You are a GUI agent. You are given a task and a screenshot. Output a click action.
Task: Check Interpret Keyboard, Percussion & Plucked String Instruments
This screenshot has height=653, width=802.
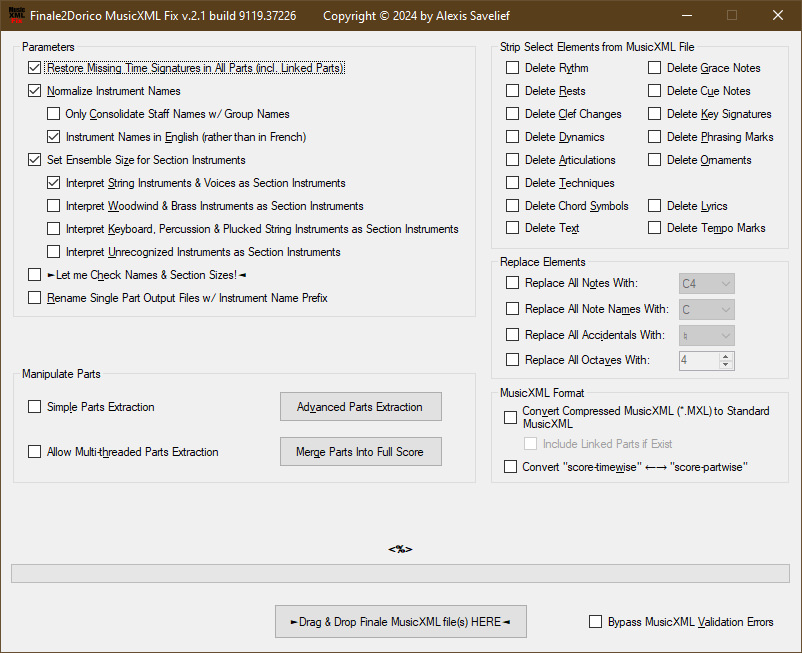[x=53, y=229]
